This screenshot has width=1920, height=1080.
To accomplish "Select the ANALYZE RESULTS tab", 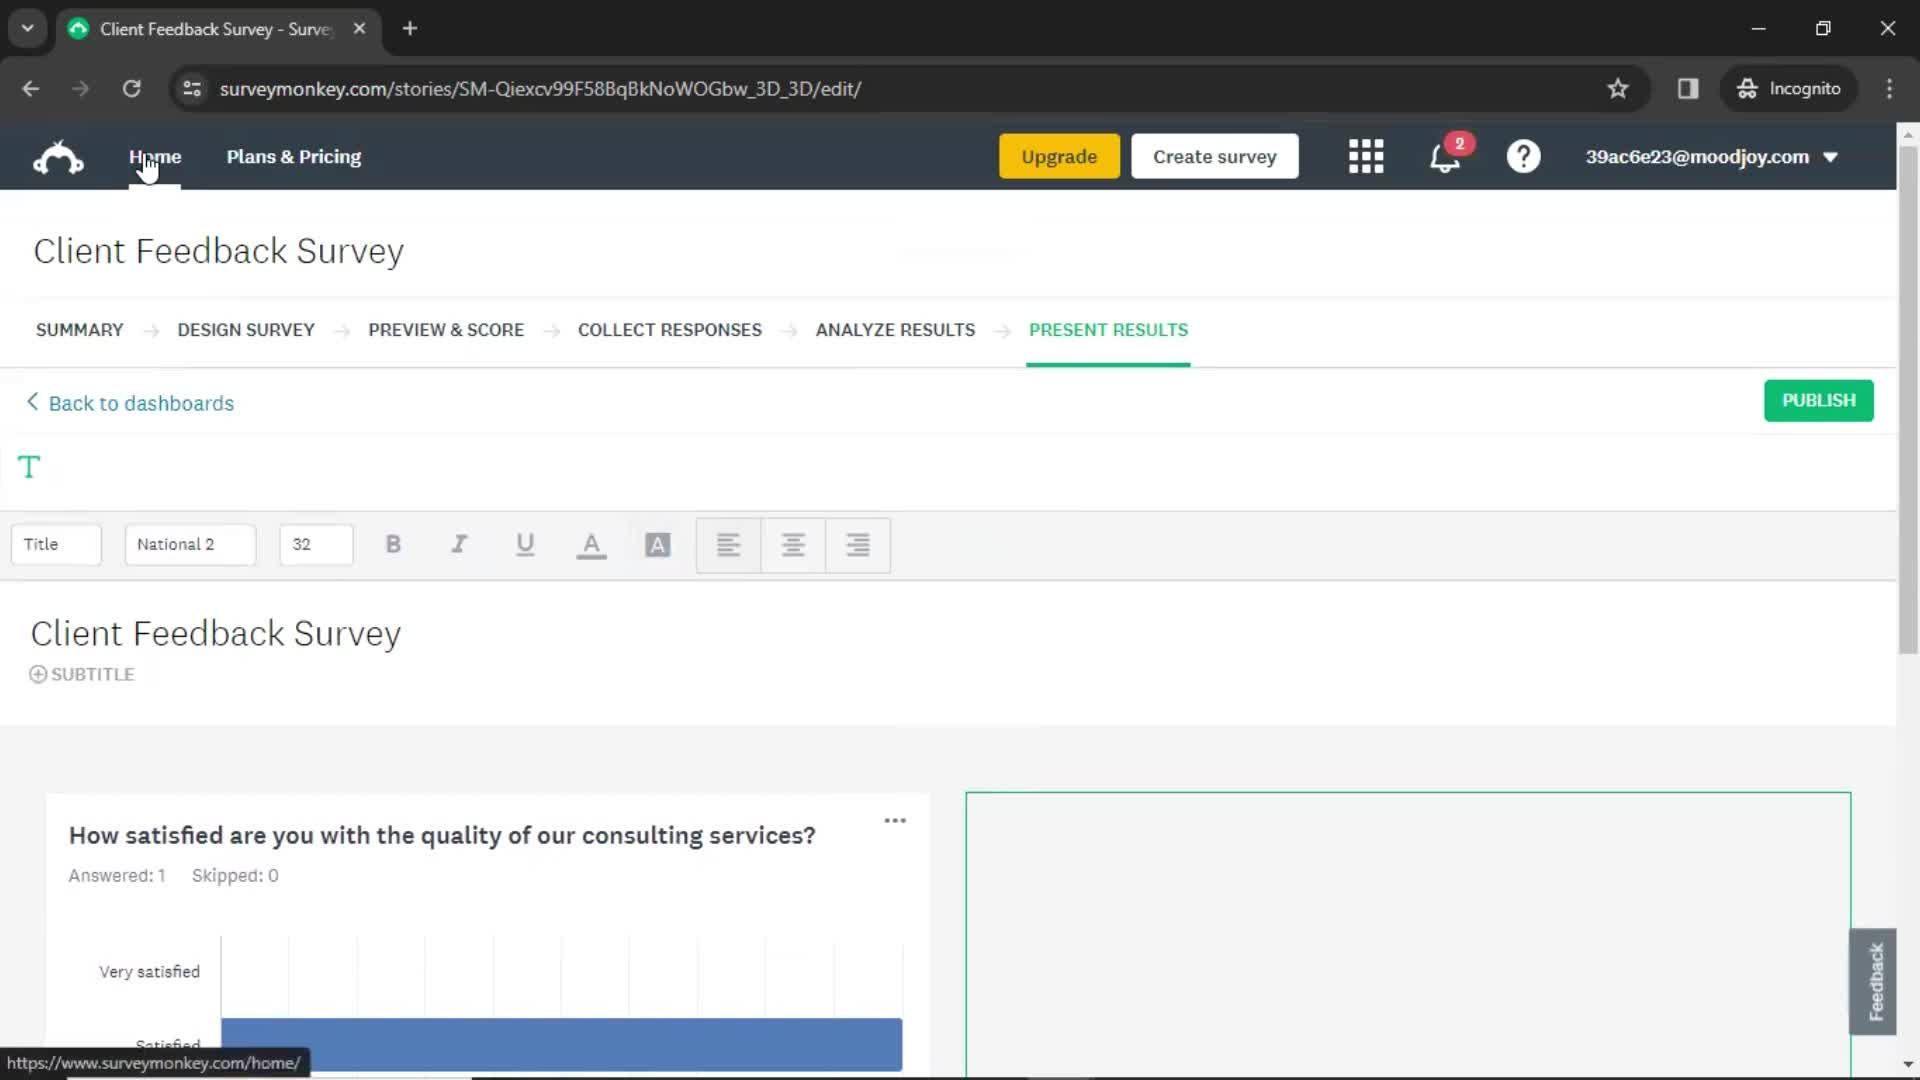I will (x=895, y=330).
